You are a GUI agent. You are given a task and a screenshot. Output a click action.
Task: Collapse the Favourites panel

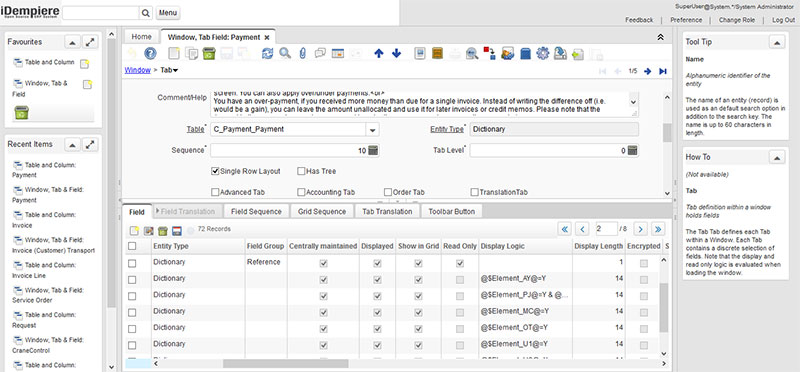(72, 43)
